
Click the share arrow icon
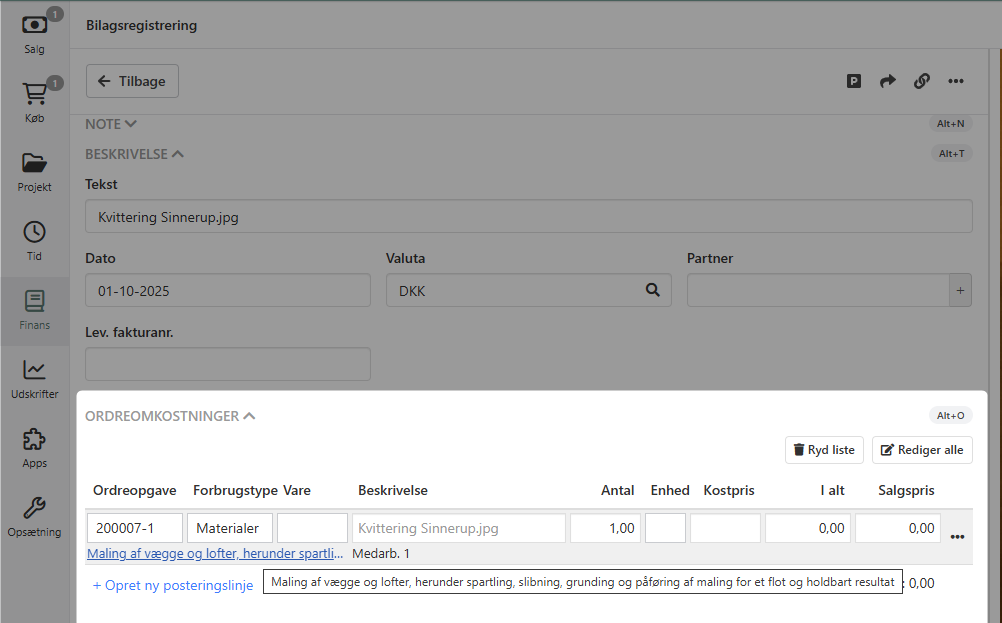coord(888,81)
